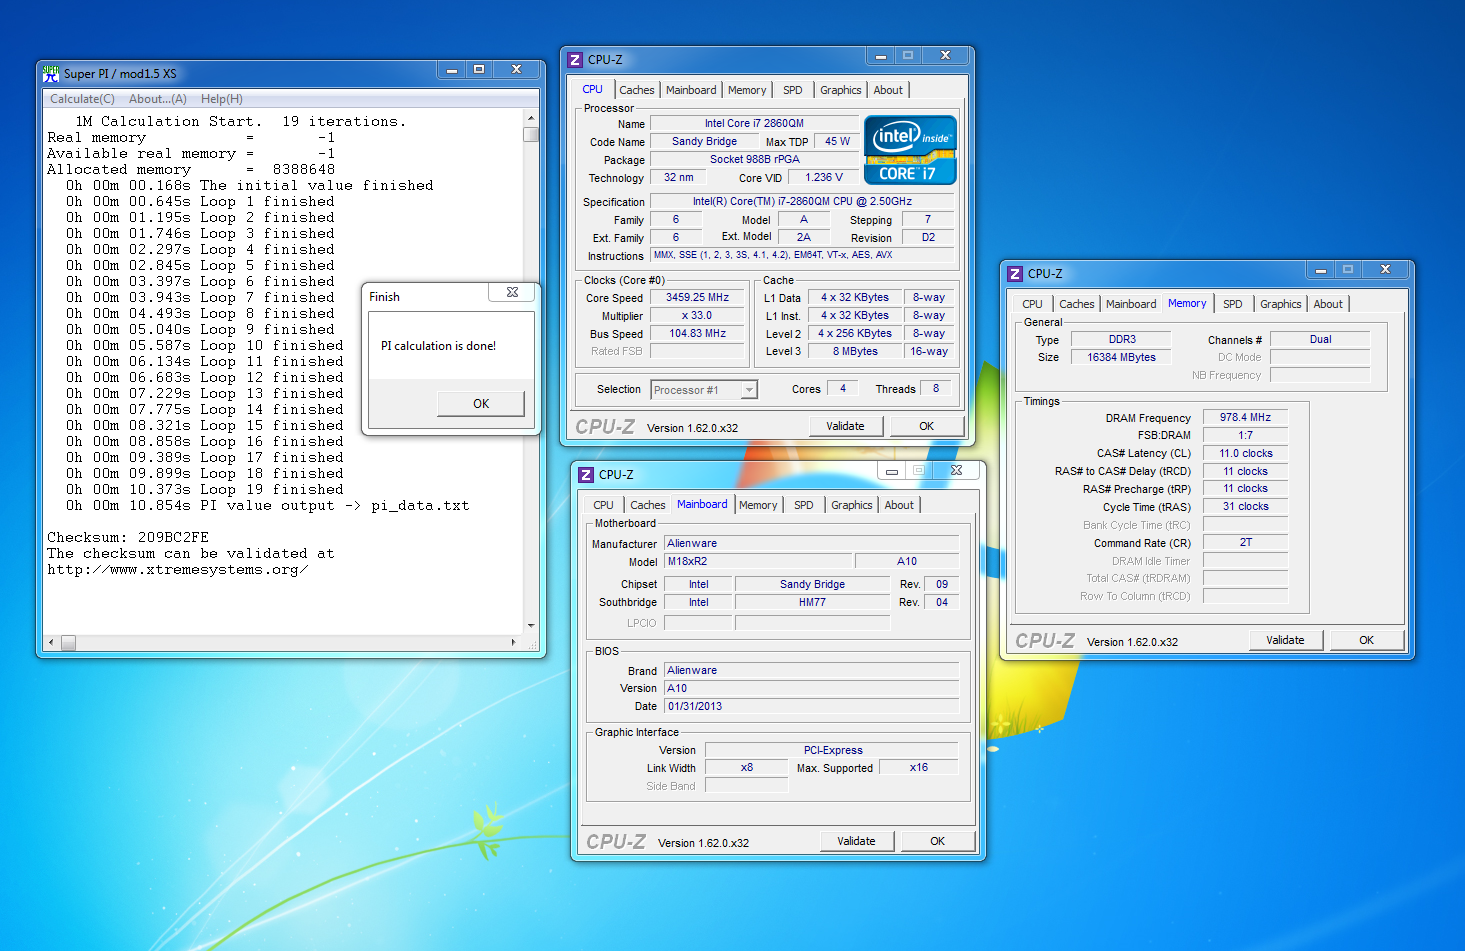
Task: Select Graphics tab in the Mainboard CPU-Z window
Action: tap(852, 505)
